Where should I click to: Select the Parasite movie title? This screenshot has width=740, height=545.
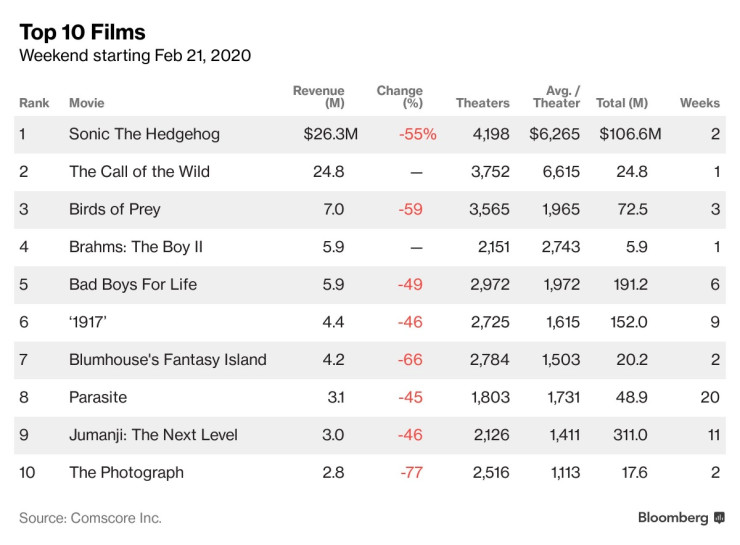click(98, 397)
